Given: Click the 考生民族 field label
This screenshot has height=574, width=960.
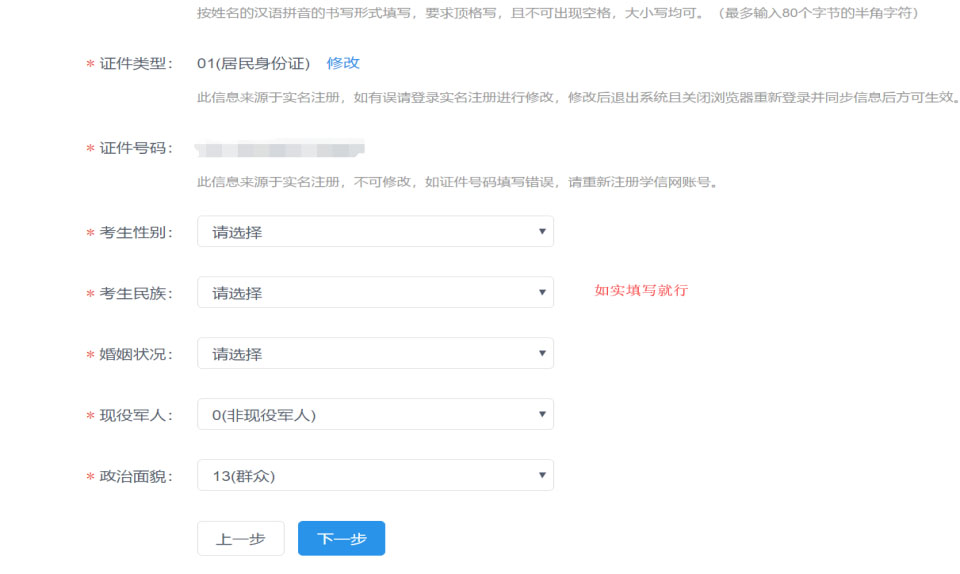Looking at the screenshot, I should coord(136,293).
